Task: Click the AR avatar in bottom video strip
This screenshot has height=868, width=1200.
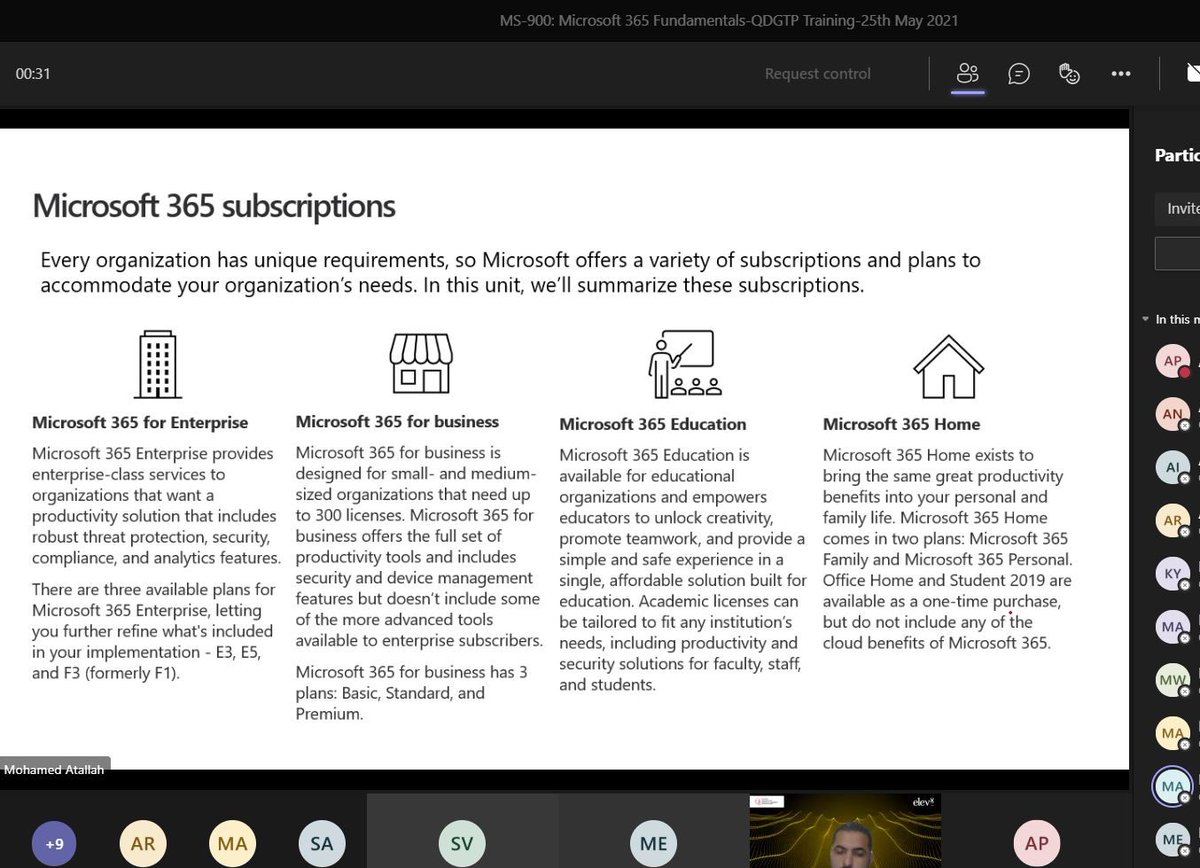Action: (x=143, y=843)
